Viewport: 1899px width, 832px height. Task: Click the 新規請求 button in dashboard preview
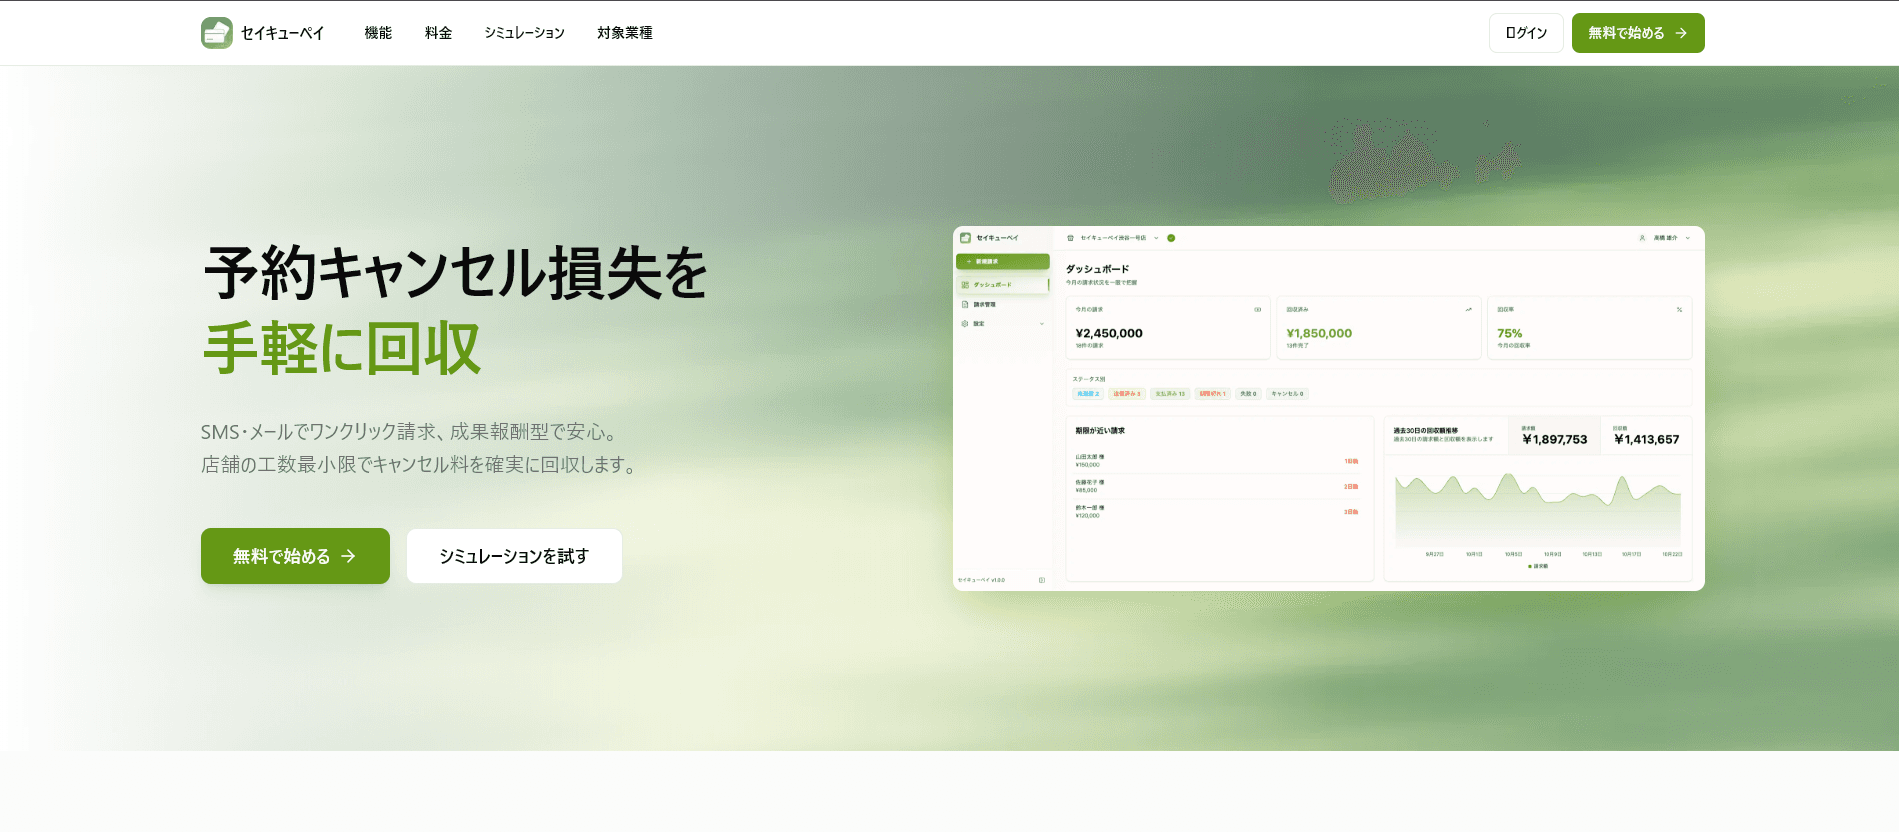click(1003, 261)
